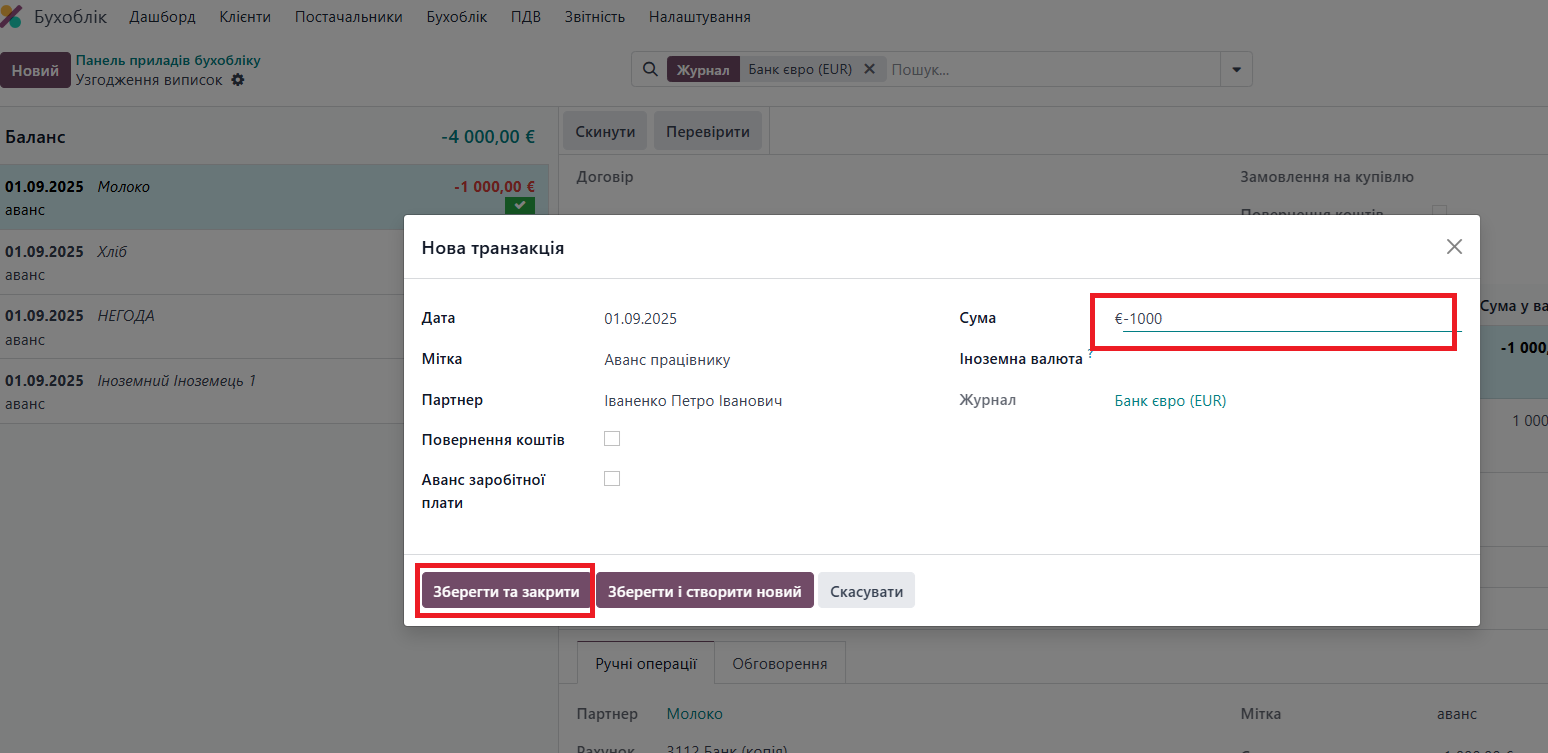Enable the Аванс заробітної плати checkbox

click(612, 479)
